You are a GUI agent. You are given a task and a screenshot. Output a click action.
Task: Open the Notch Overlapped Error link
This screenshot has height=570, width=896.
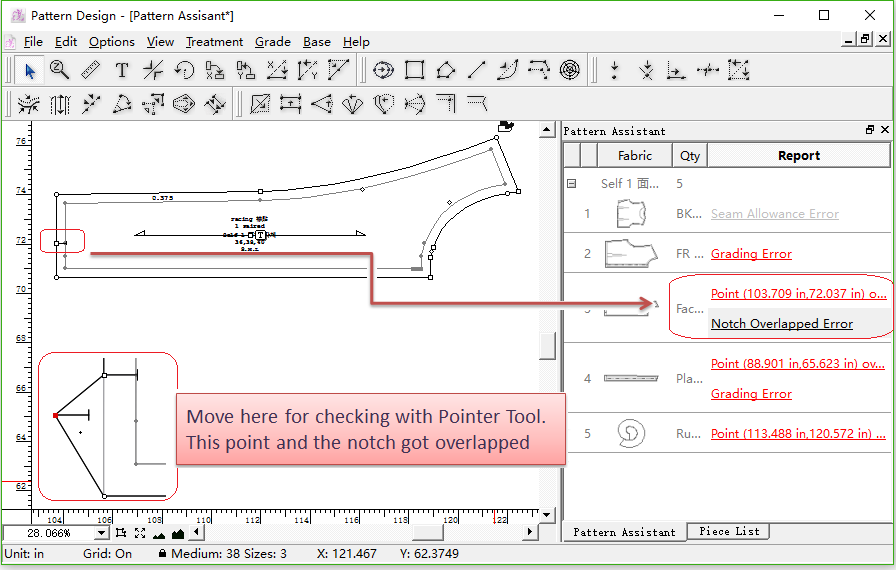781,324
